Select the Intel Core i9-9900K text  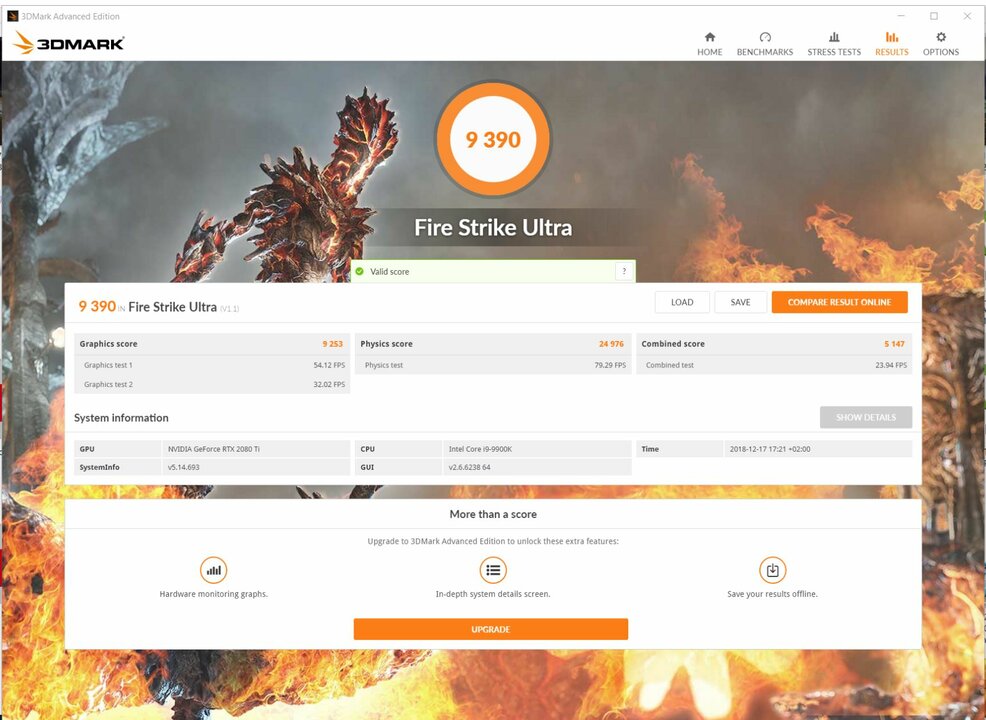pyautogui.click(x=480, y=449)
